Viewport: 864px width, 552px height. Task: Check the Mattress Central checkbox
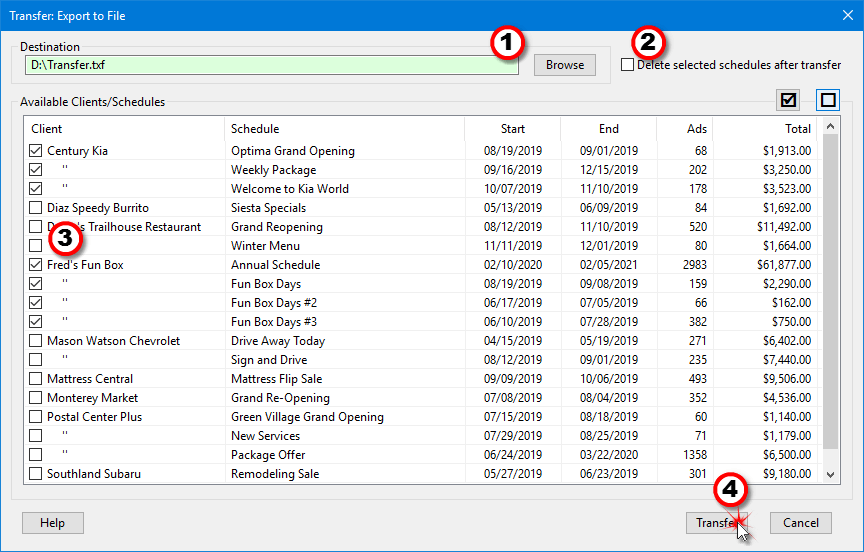pos(35,378)
